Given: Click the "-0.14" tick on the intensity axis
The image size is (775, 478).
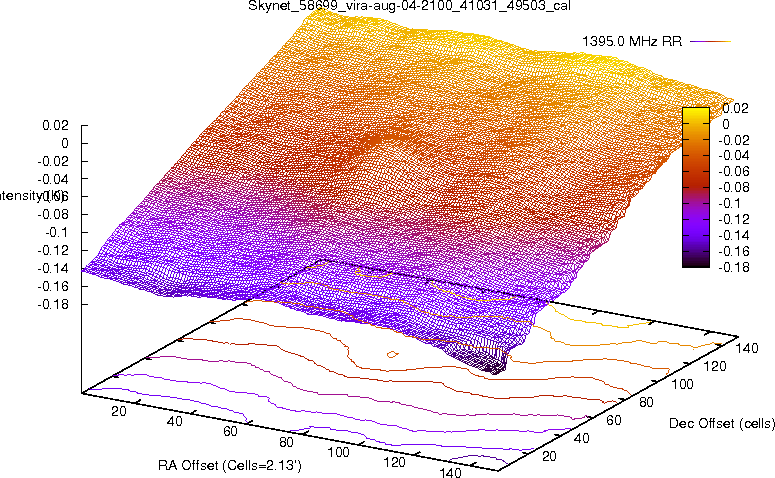Looking at the screenshot, I should point(53,268).
